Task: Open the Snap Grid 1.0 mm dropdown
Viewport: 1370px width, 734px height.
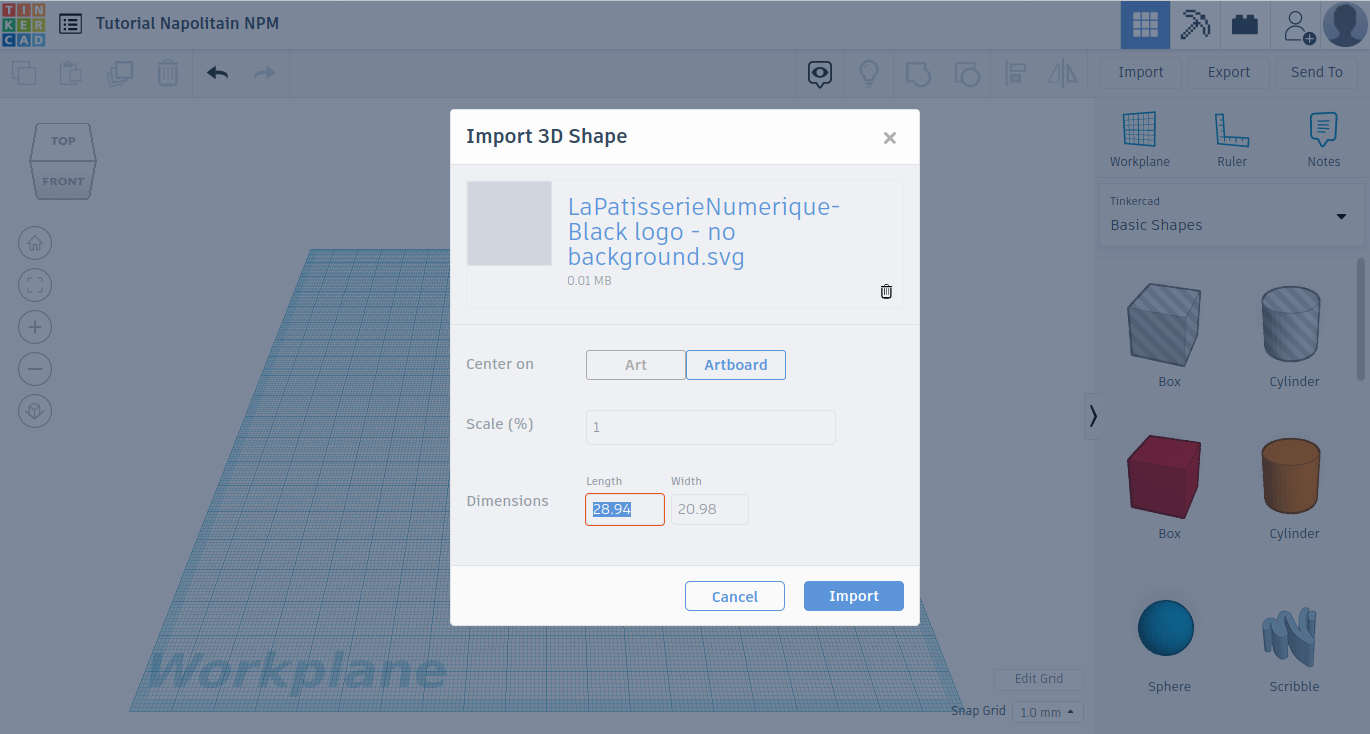Action: [x=1048, y=712]
